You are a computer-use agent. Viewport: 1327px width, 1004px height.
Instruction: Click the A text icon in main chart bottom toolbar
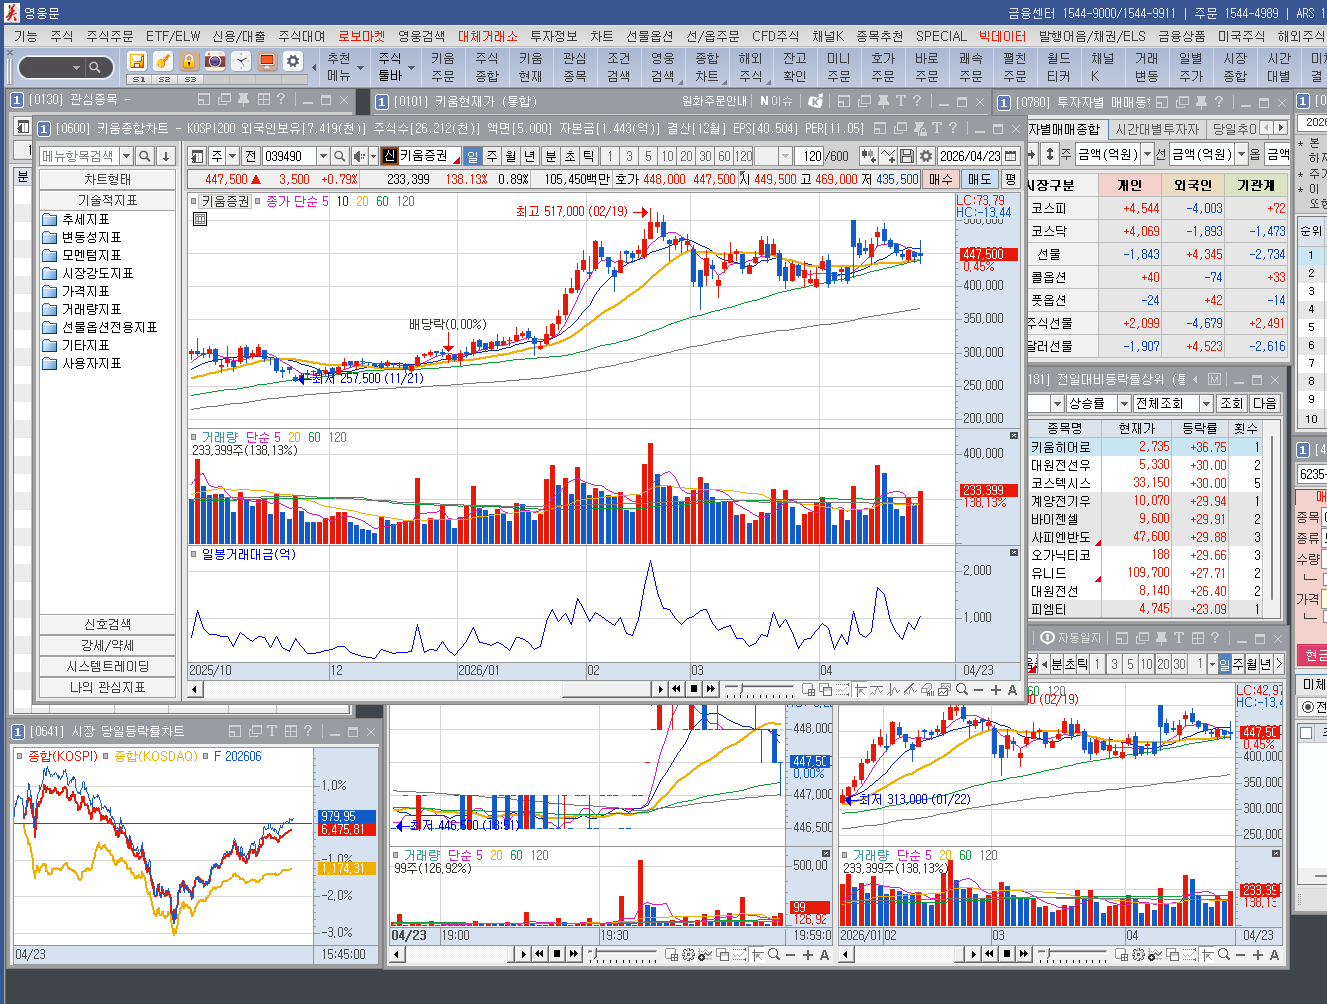coord(1012,689)
